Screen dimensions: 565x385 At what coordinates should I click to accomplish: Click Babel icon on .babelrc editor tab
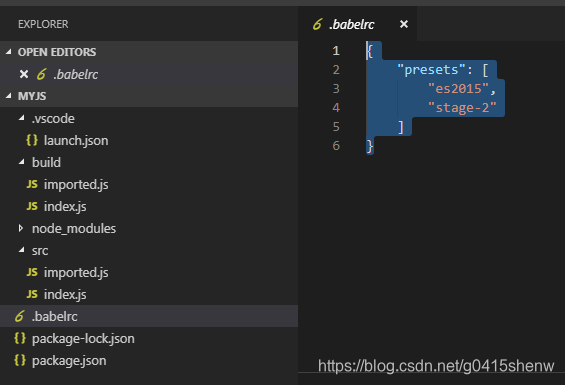click(317, 24)
